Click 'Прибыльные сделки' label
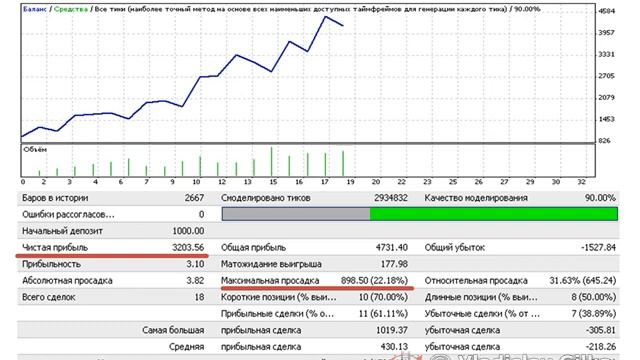The image size is (640, 360). (278, 314)
